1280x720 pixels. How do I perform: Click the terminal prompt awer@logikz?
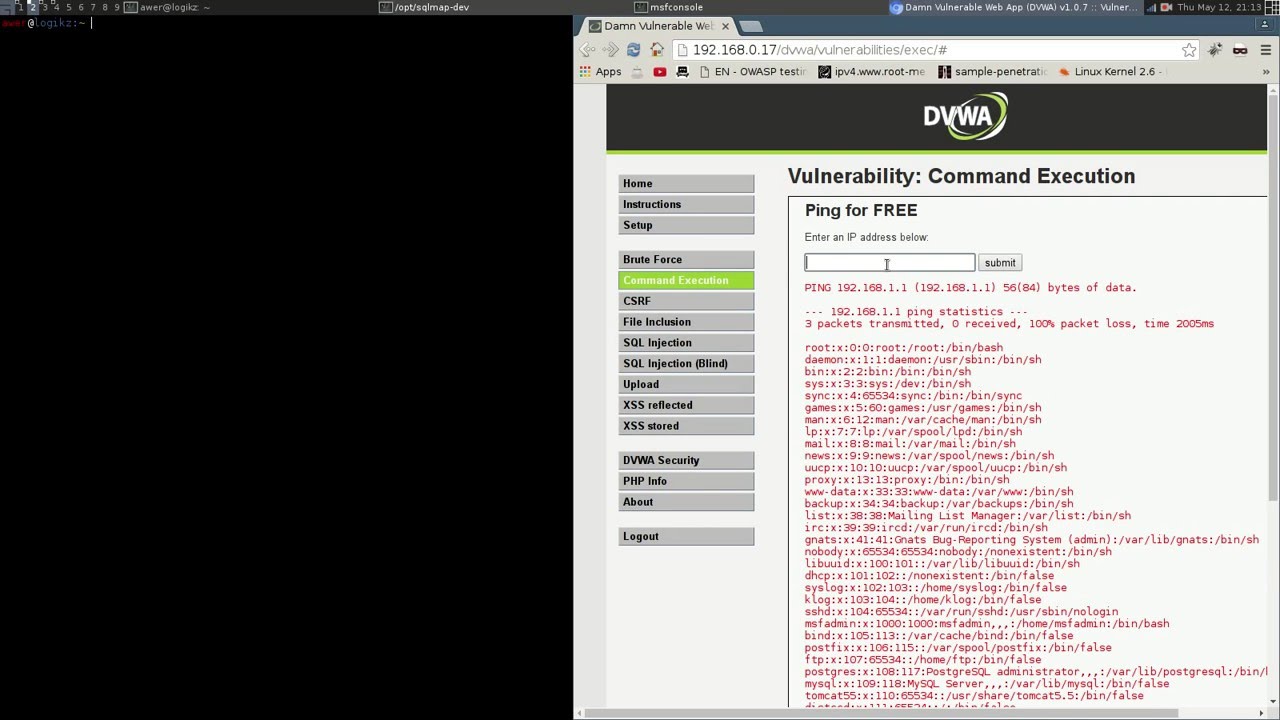coord(42,23)
